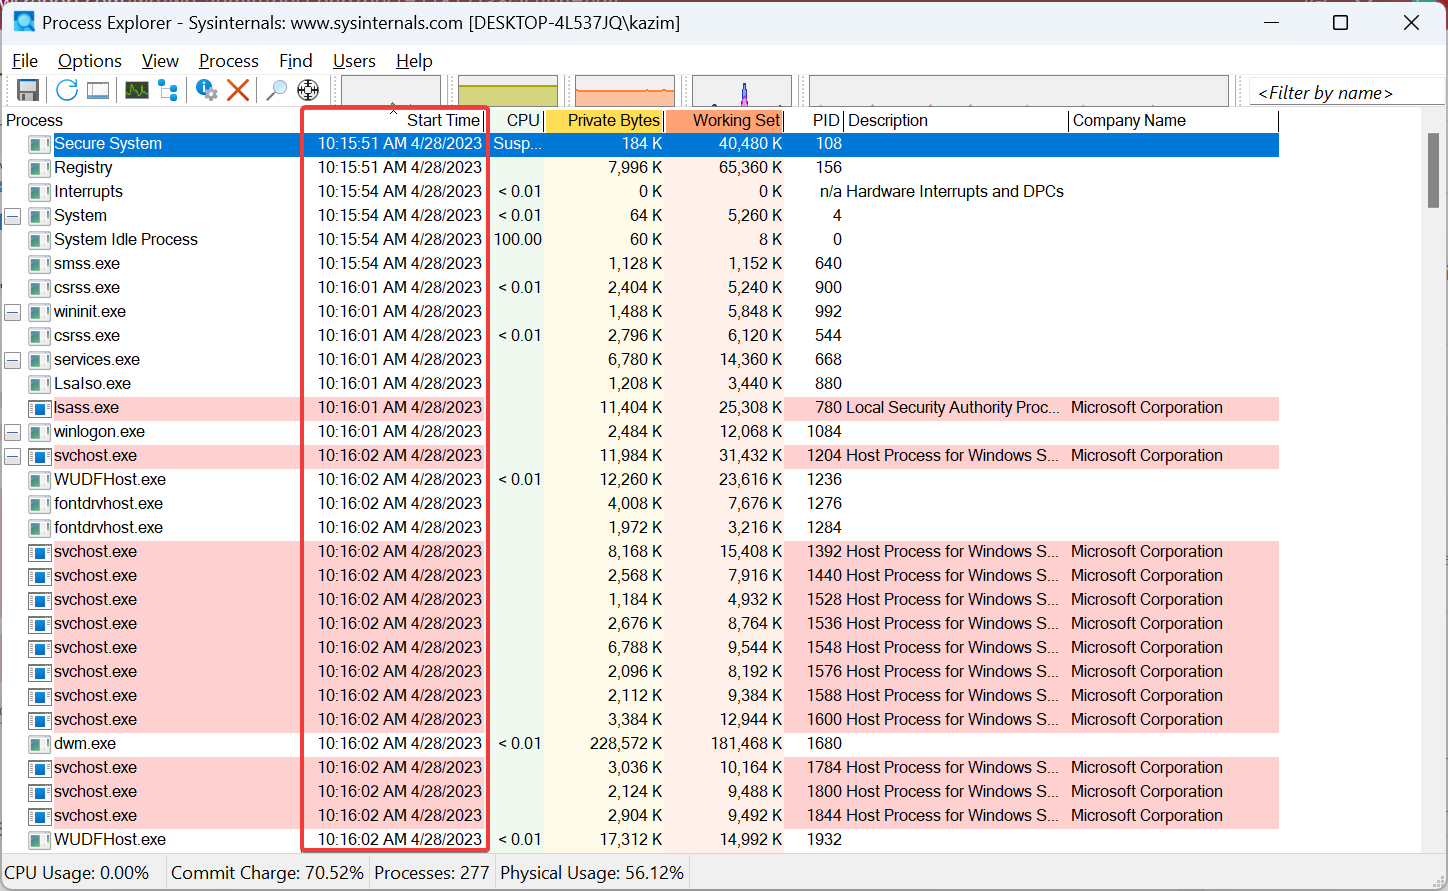Select the fontdrvhost.exe row with PID 1276
The height and width of the screenshot is (891, 1448).
point(640,504)
